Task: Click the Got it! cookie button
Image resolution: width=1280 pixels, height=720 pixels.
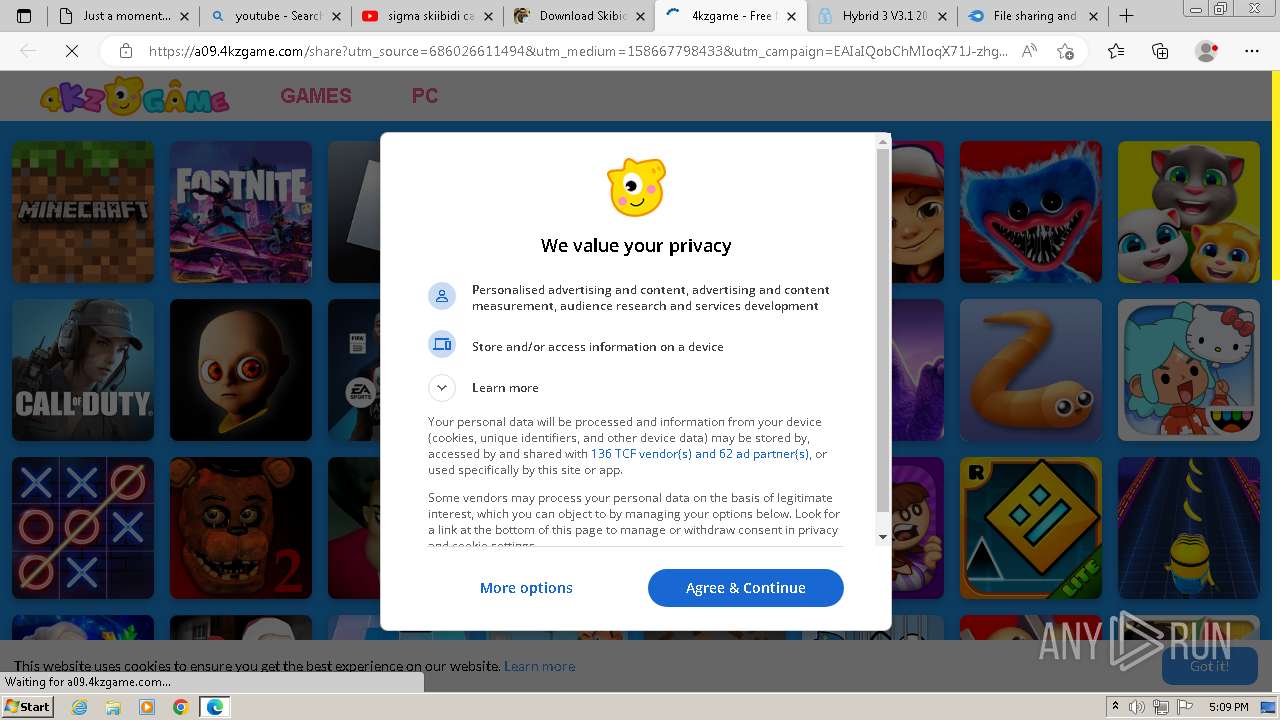Action: point(1209,666)
